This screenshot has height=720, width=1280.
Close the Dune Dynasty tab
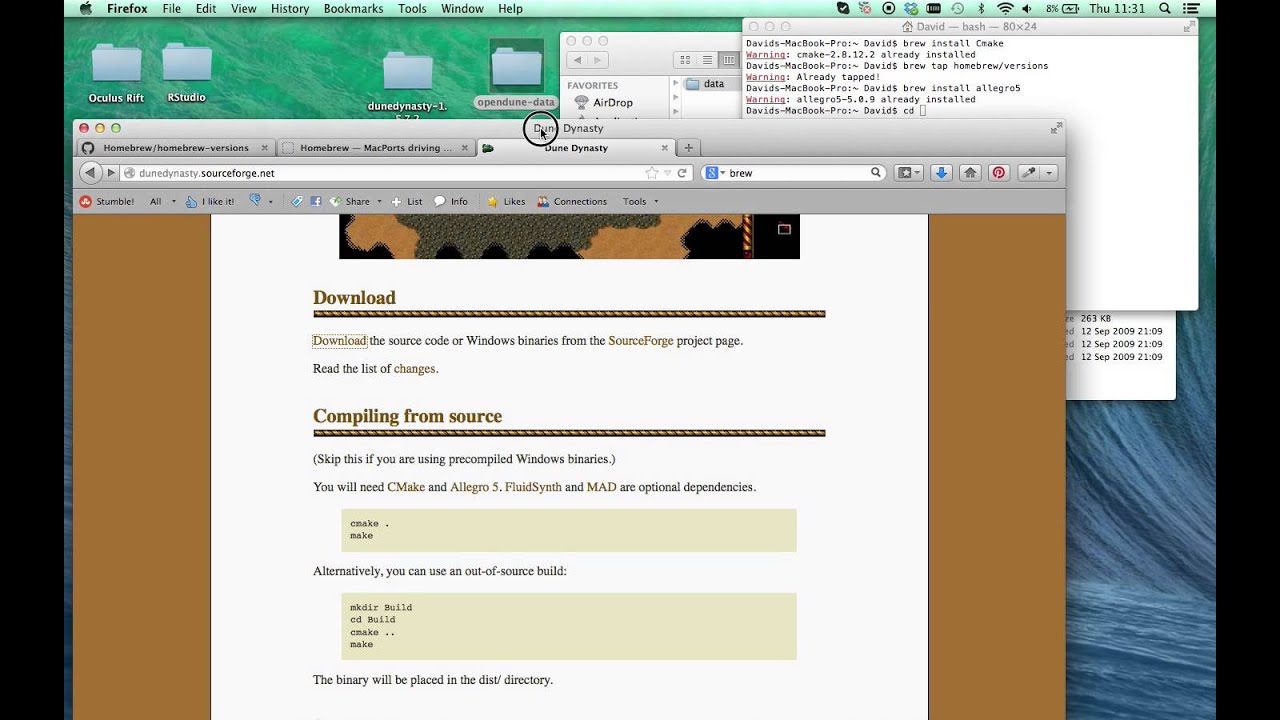click(x=664, y=148)
